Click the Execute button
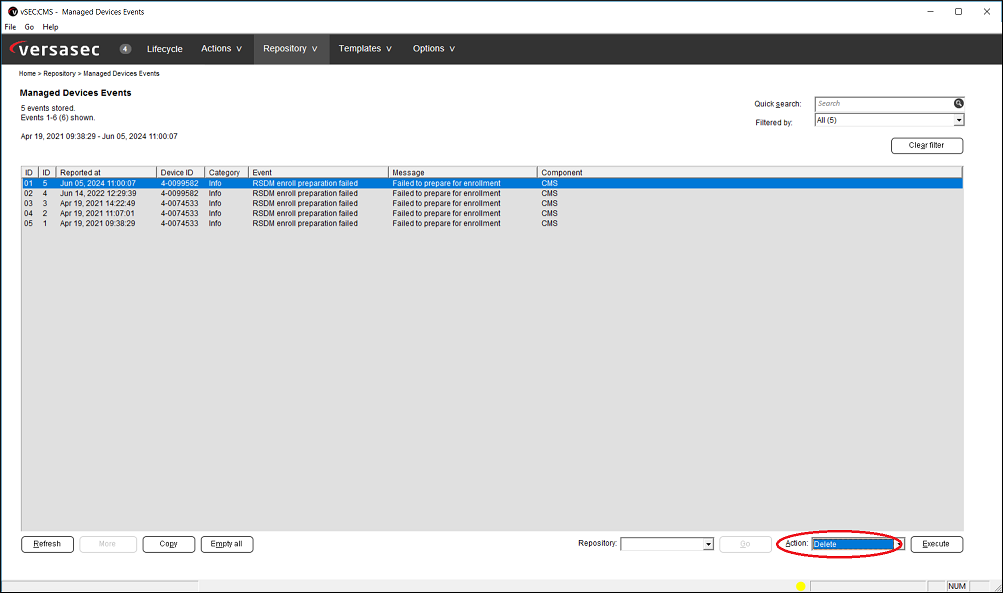 [936, 544]
